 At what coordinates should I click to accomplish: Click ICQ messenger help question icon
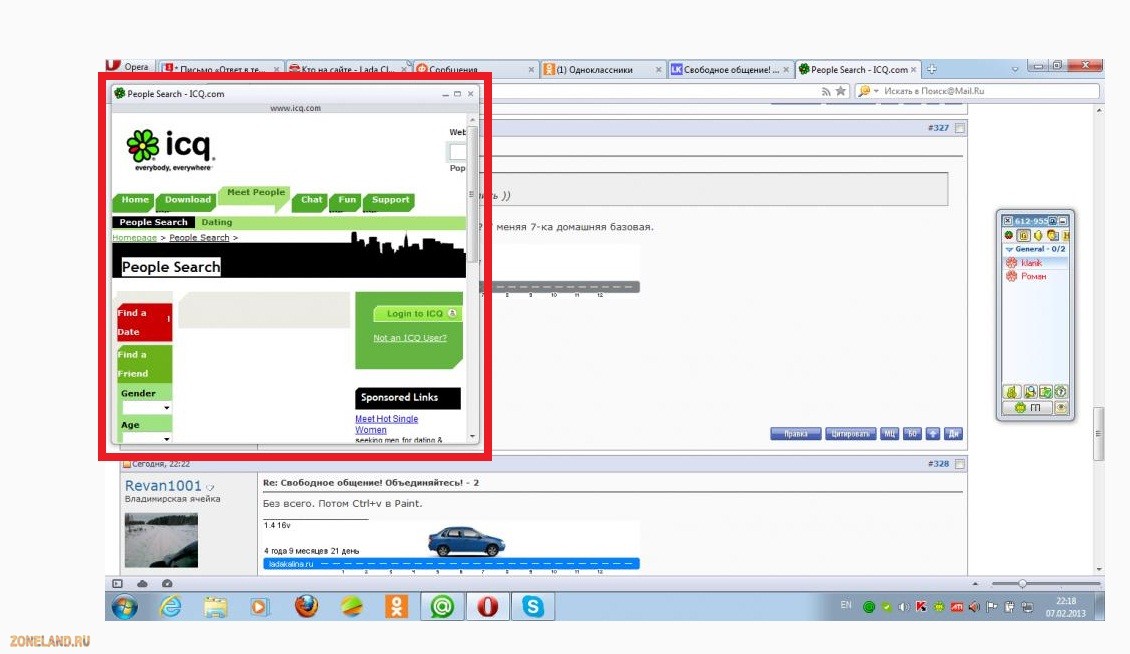pyautogui.click(x=1061, y=392)
